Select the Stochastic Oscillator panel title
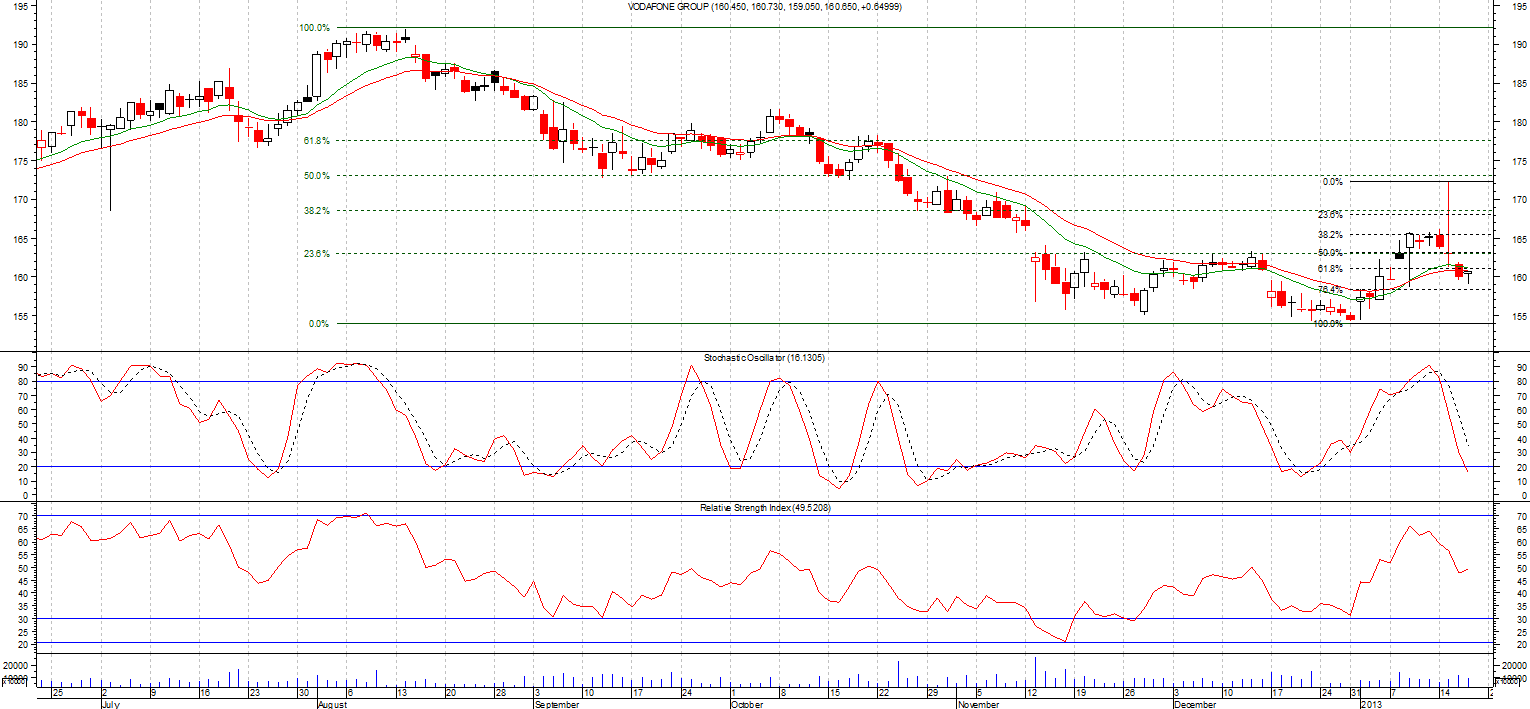The width and height of the screenshot is (1530, 709). 764,357
